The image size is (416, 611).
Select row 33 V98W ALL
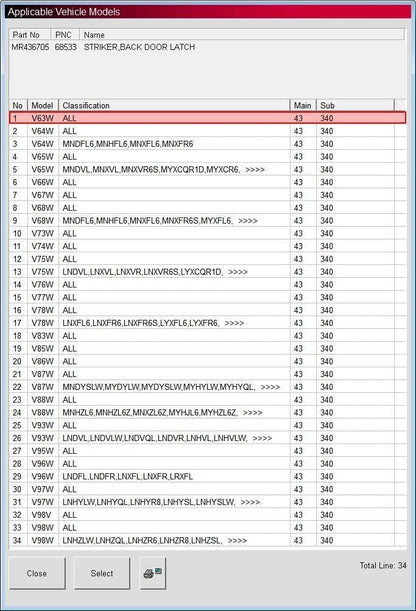208,528
